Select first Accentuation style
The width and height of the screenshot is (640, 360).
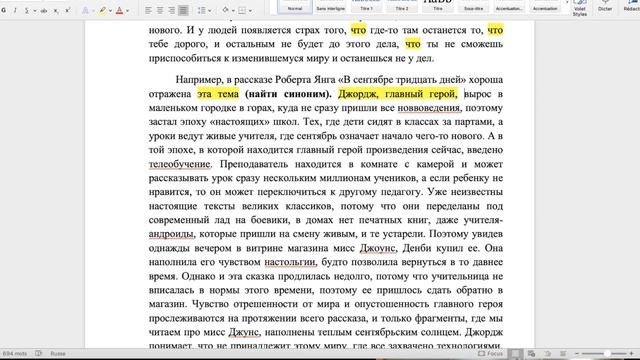tap(509, 7)
